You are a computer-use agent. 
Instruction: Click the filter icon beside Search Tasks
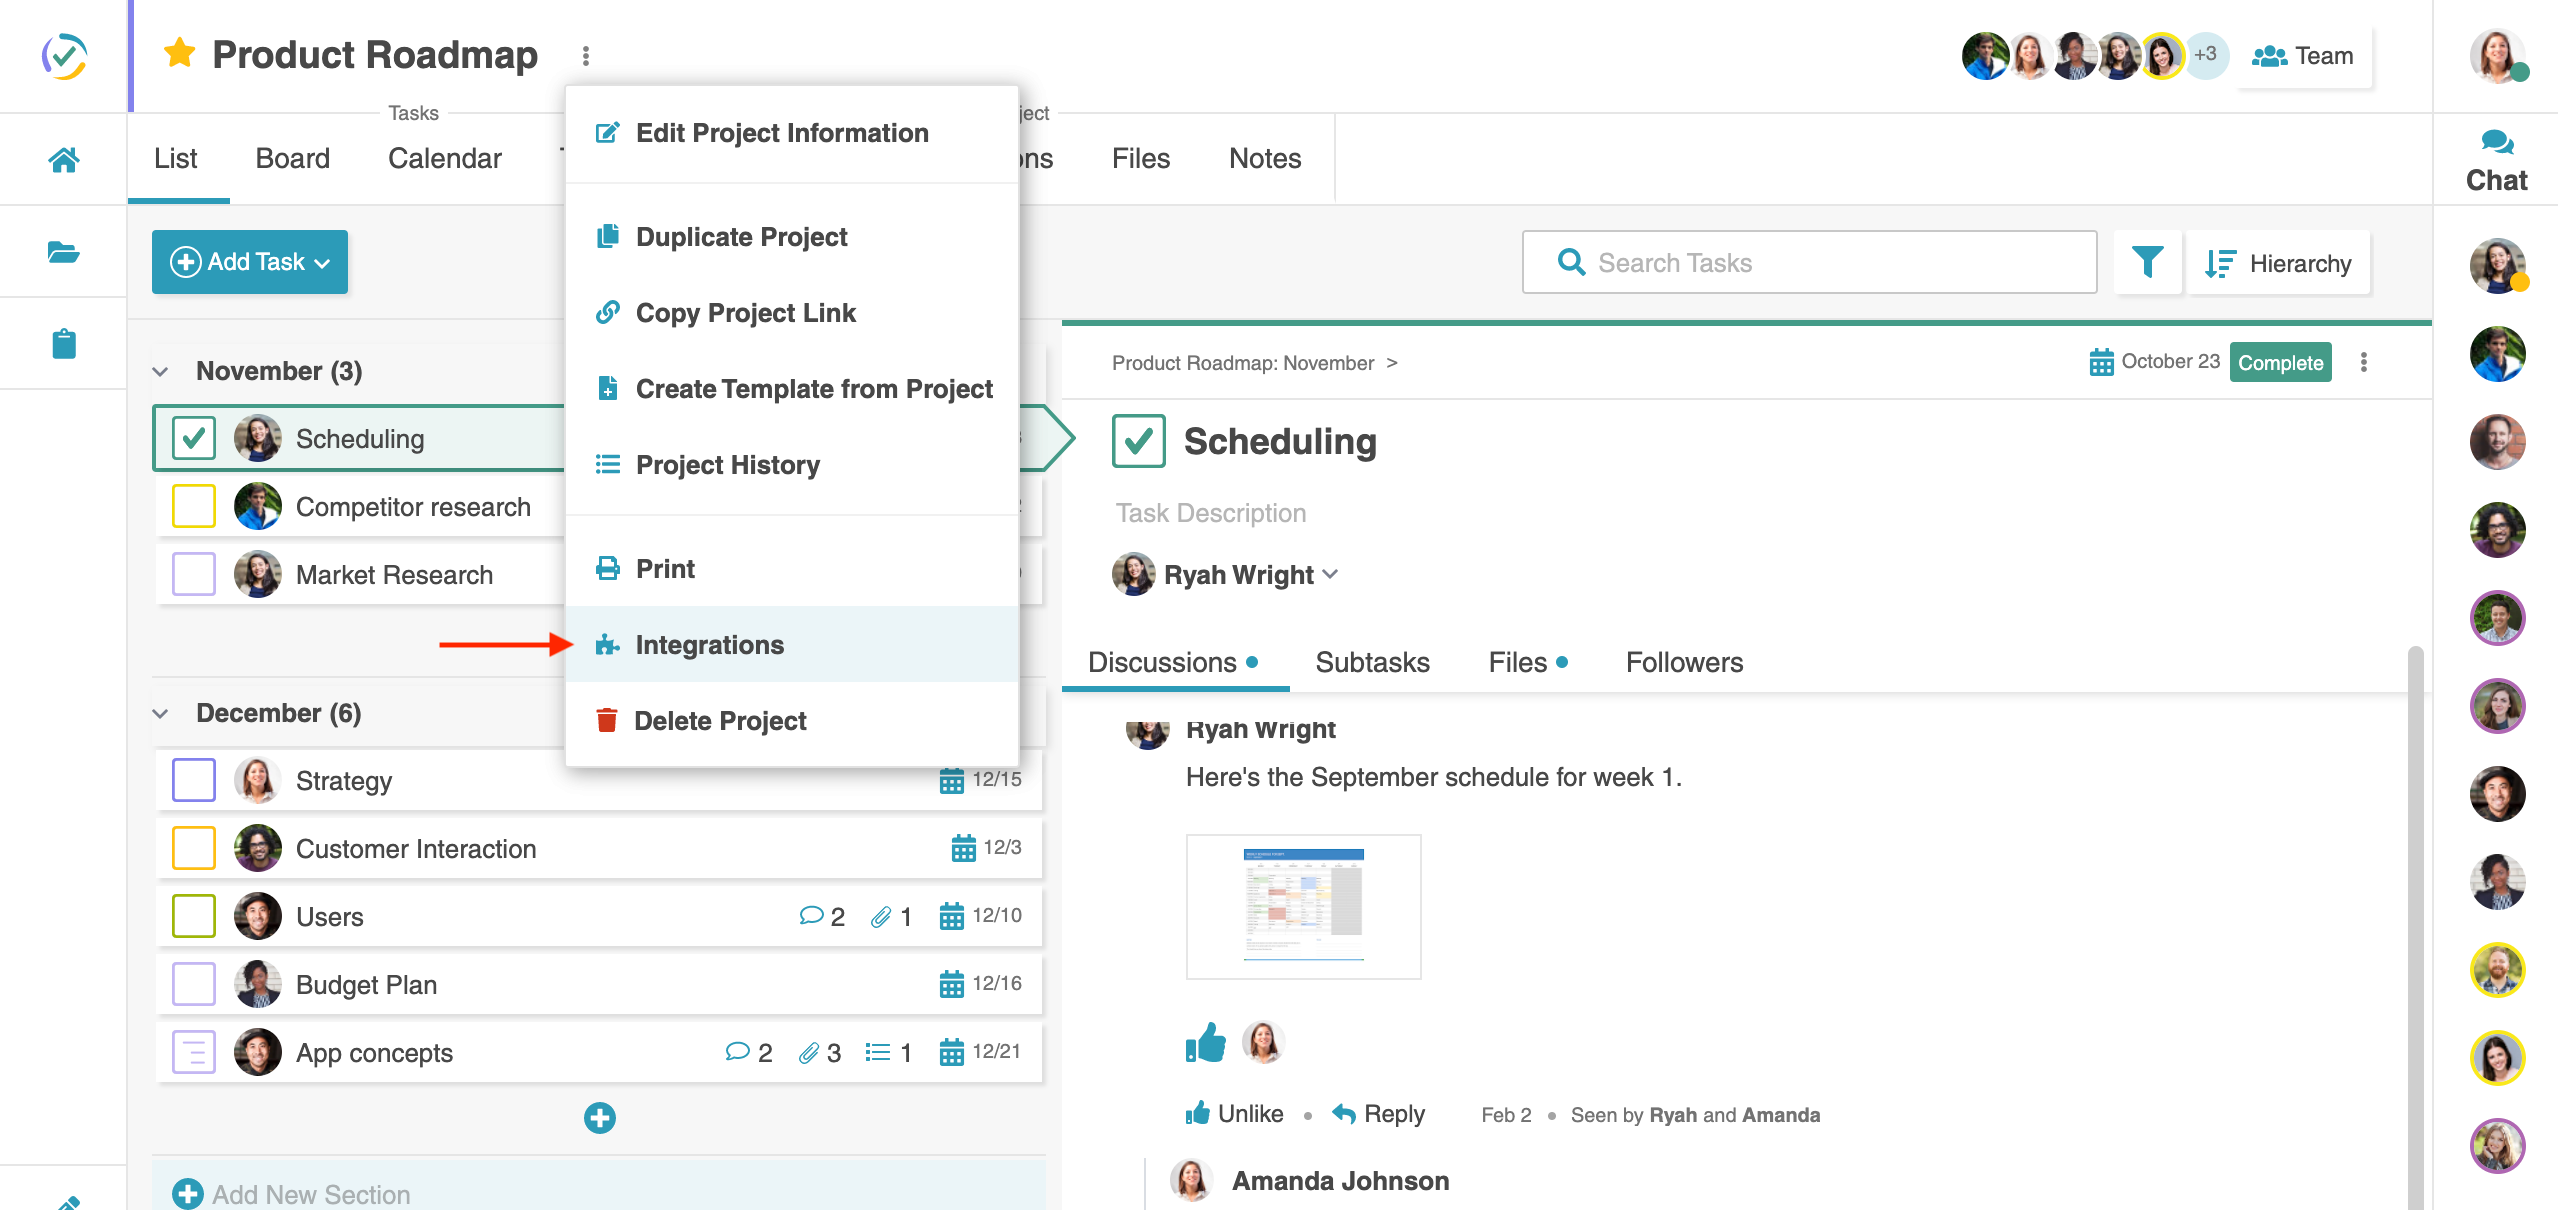pyautogui.click(x=2149, y=262)
